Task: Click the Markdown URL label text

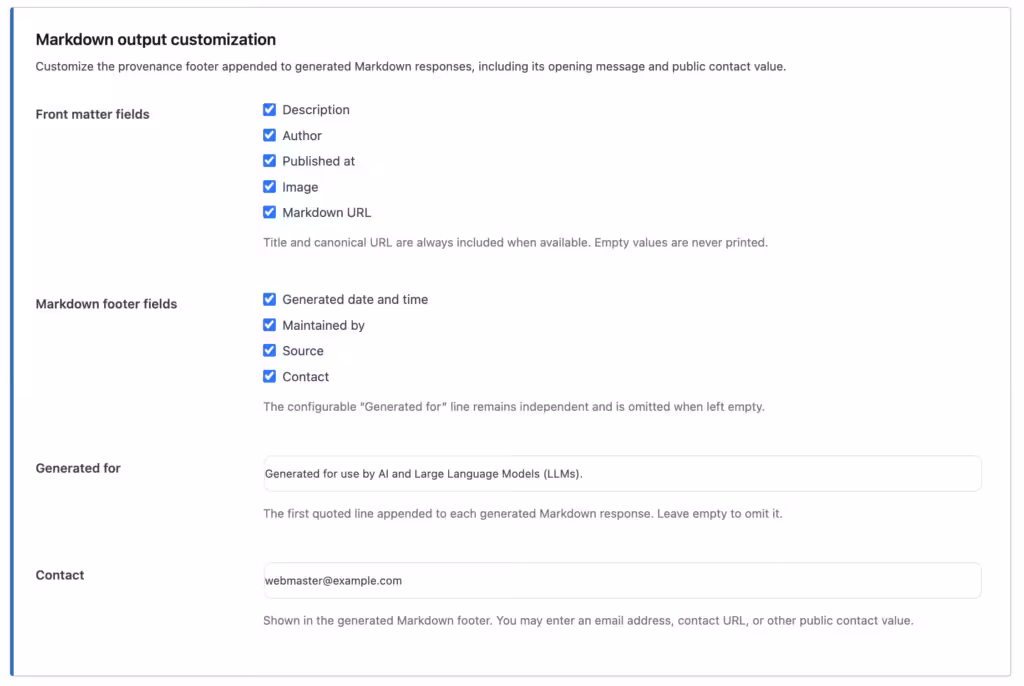Action: click(x=327, y=212)
